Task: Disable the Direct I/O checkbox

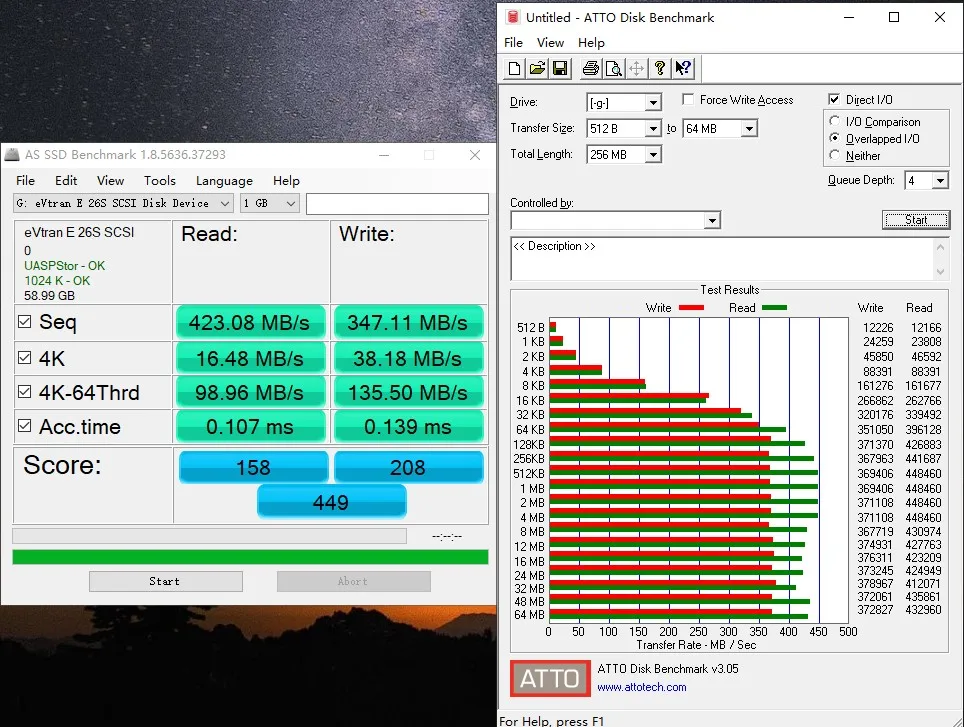Action: [x=834, y=100]
